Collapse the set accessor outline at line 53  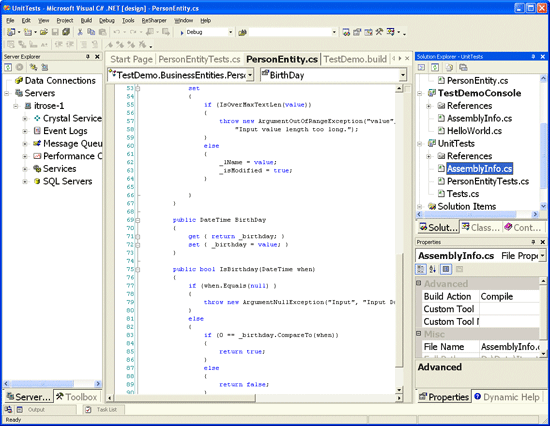point(138,88)
